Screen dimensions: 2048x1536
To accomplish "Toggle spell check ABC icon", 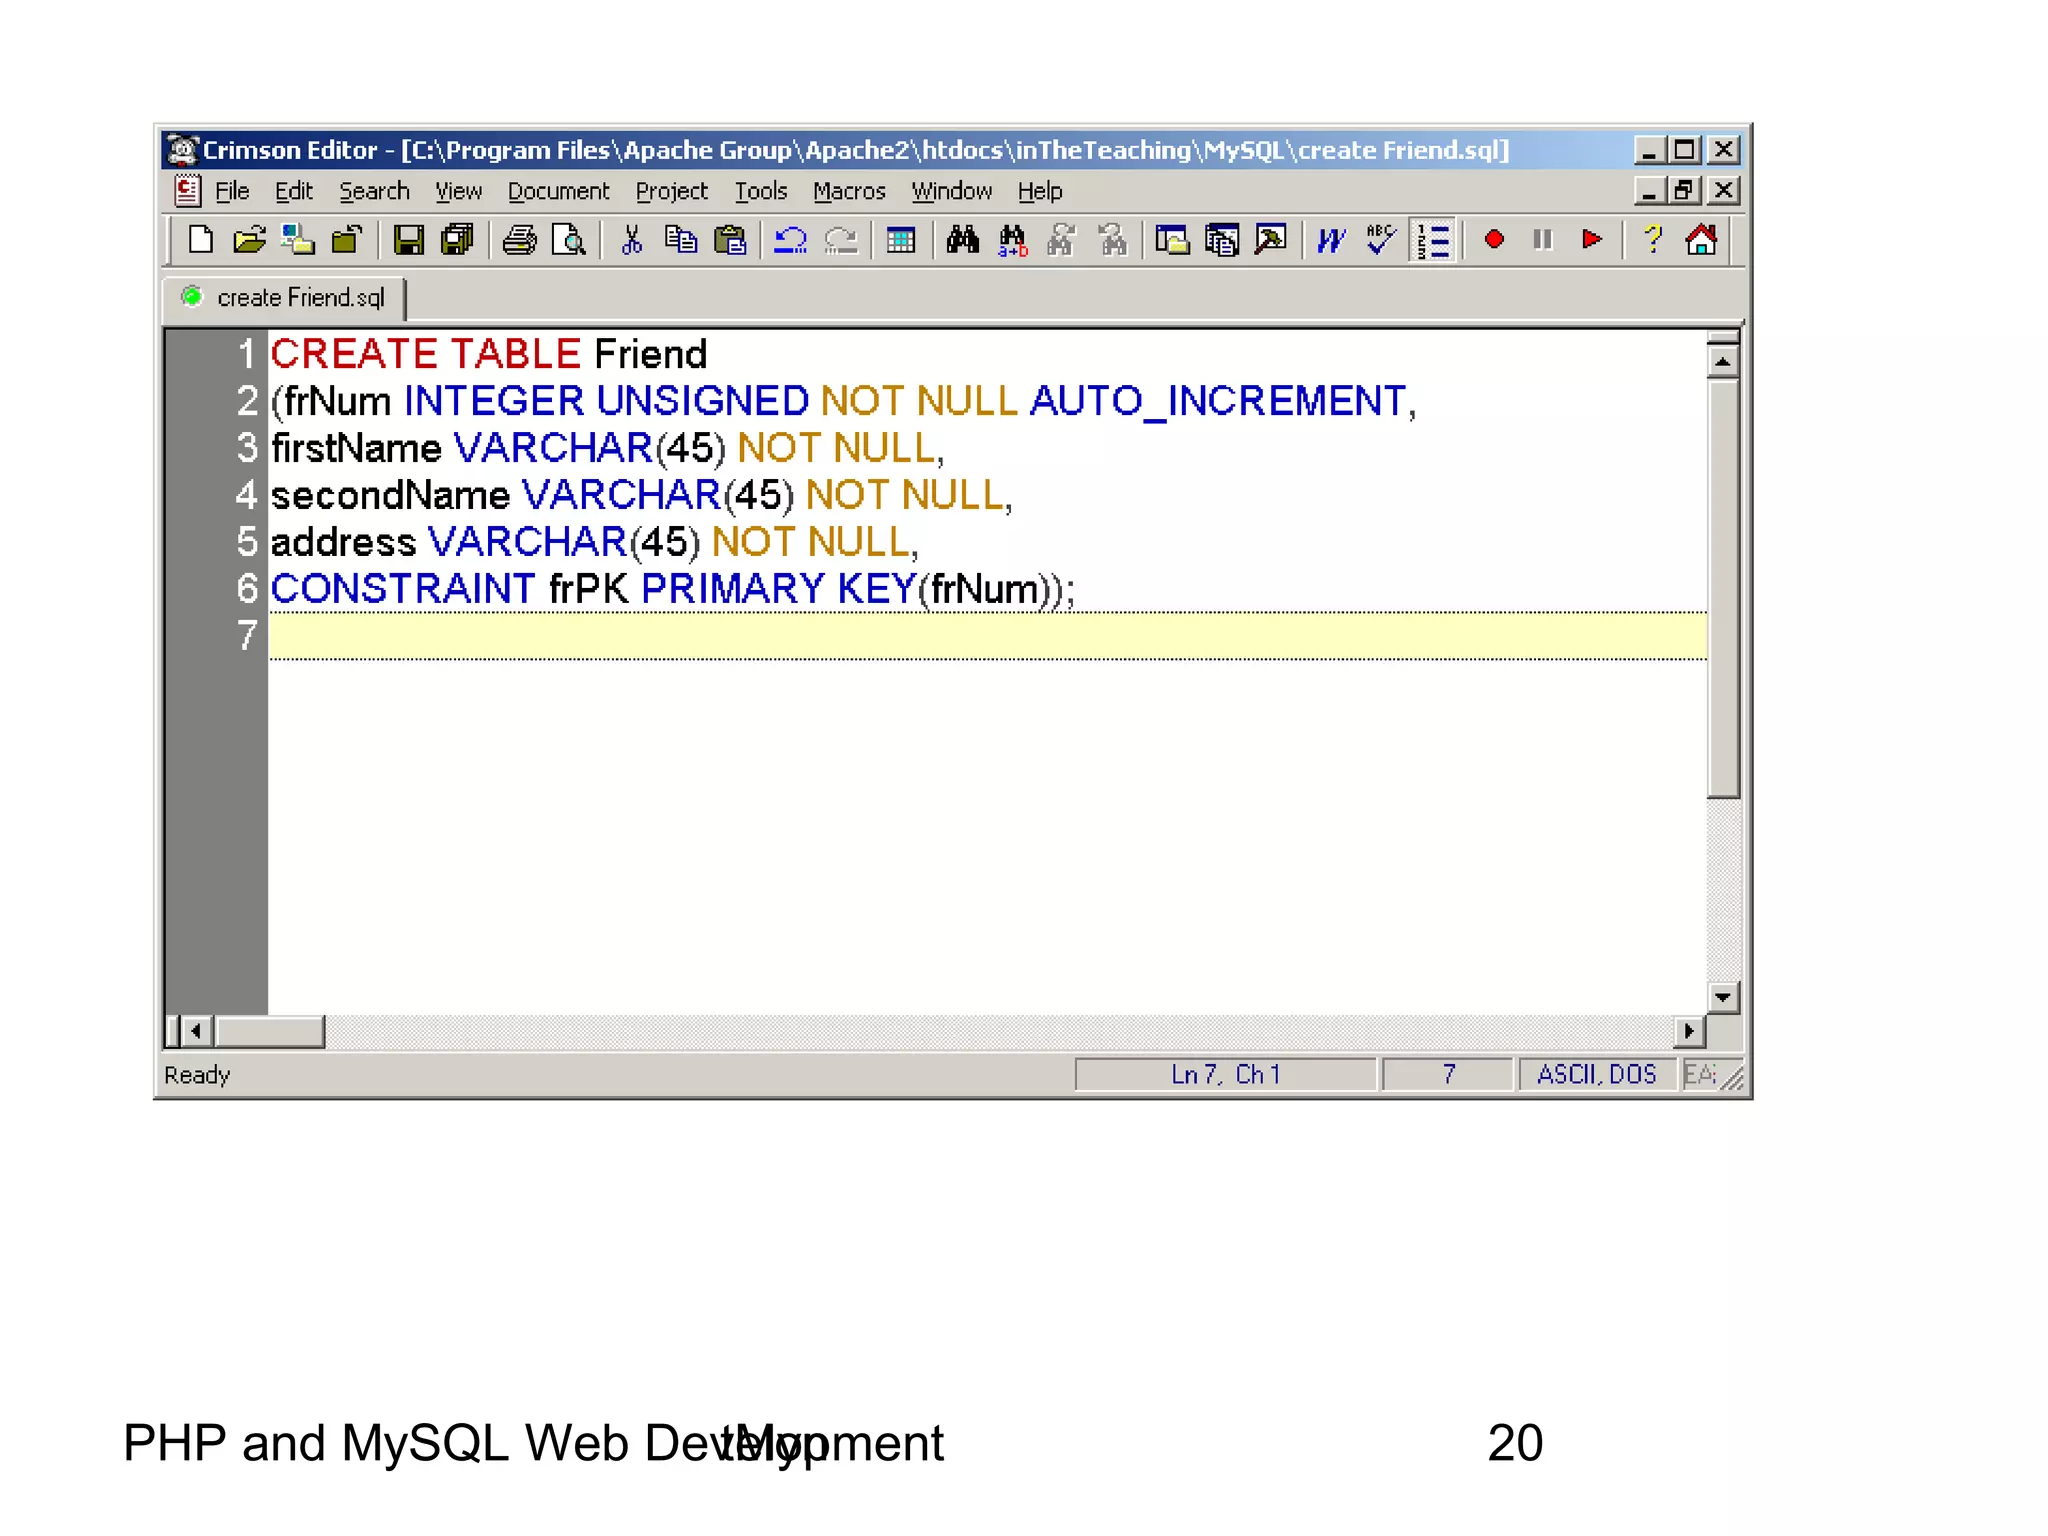I will (x=1381, y=240).
